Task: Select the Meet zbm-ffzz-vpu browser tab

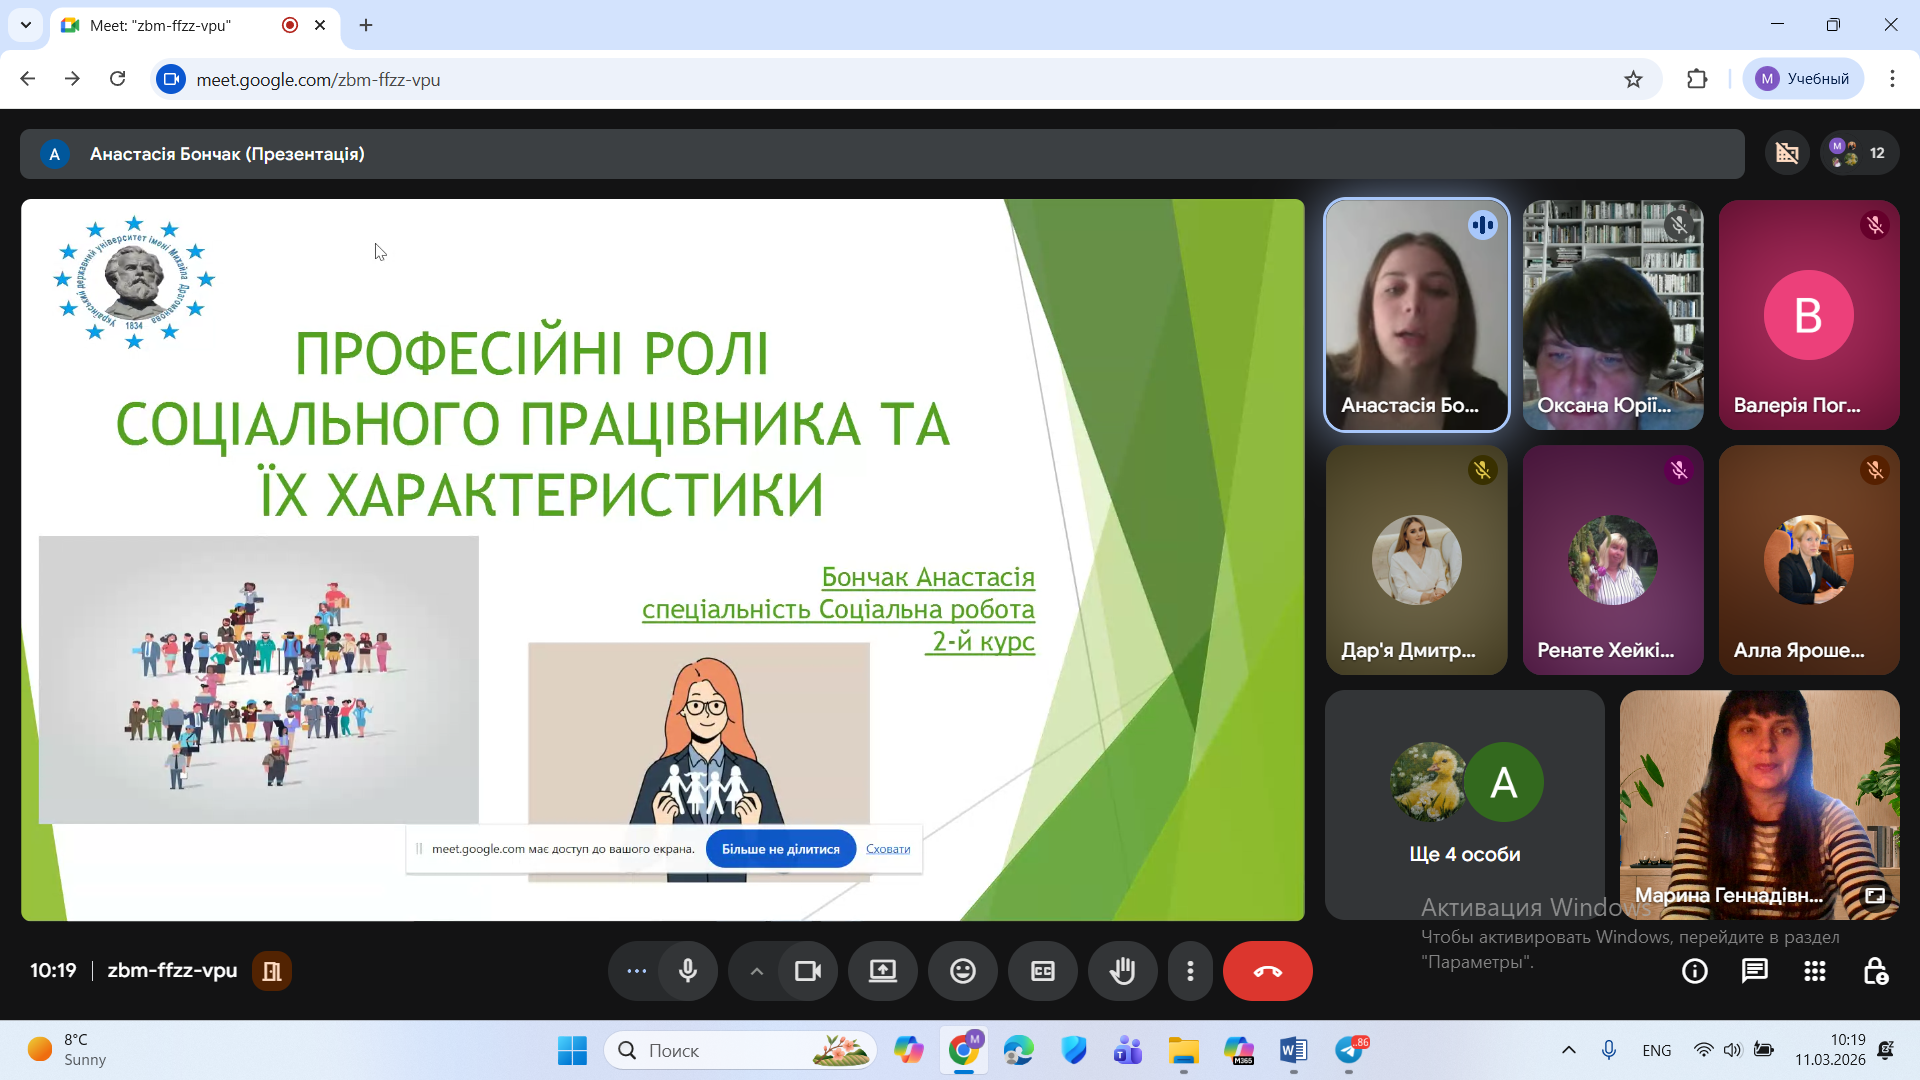Action: (160, 25)
